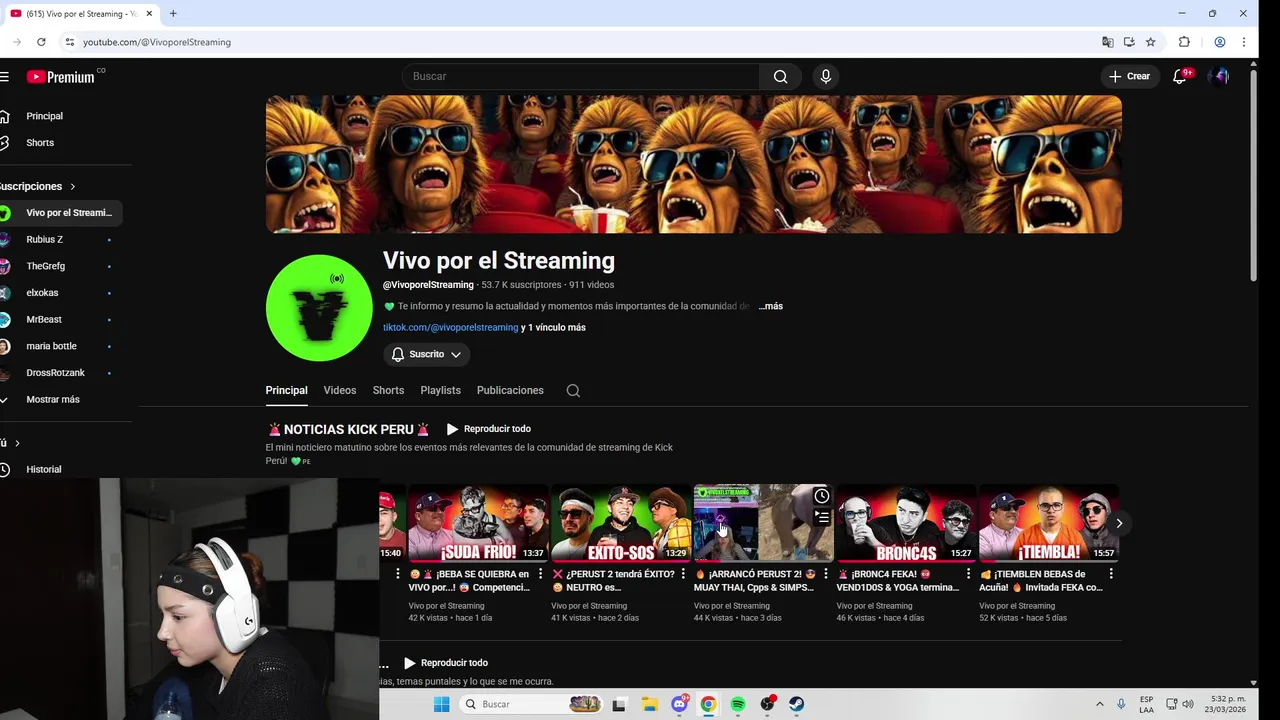Click the Windows taskbar Buscar search box
The image size is (1280, 720).
(532, 704)
